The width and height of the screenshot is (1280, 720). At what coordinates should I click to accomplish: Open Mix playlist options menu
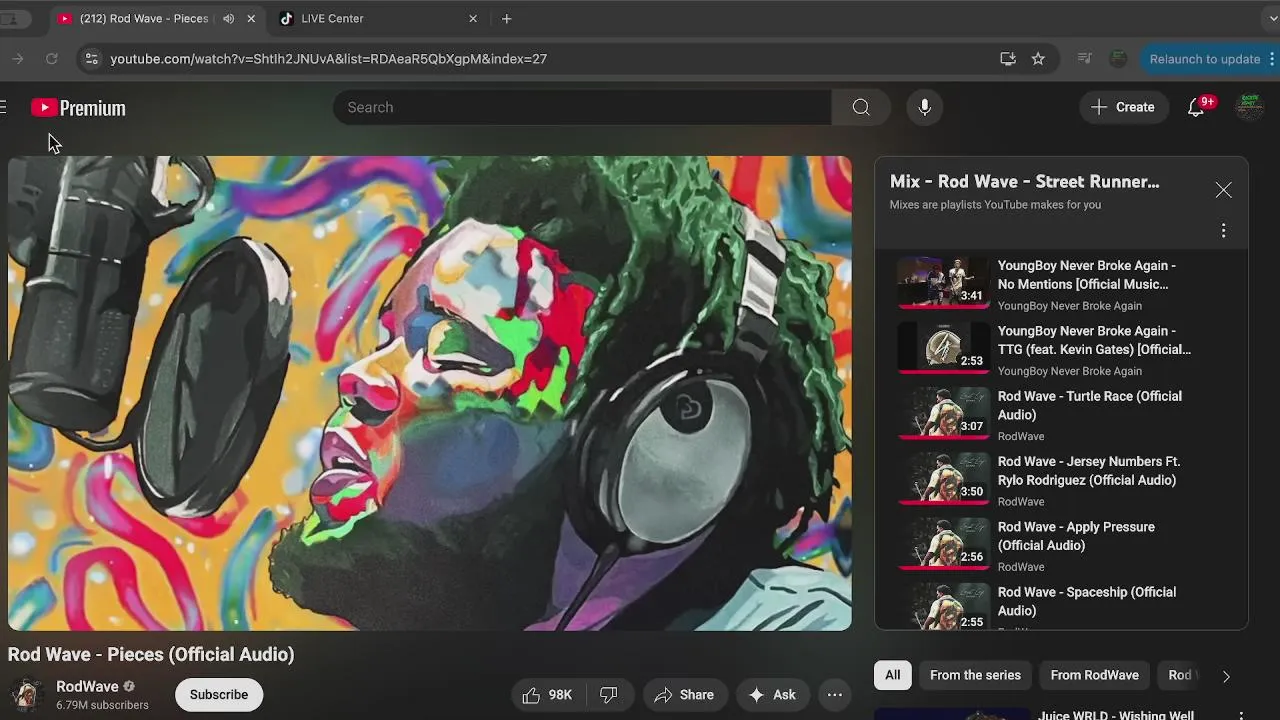coord(1223,231)
